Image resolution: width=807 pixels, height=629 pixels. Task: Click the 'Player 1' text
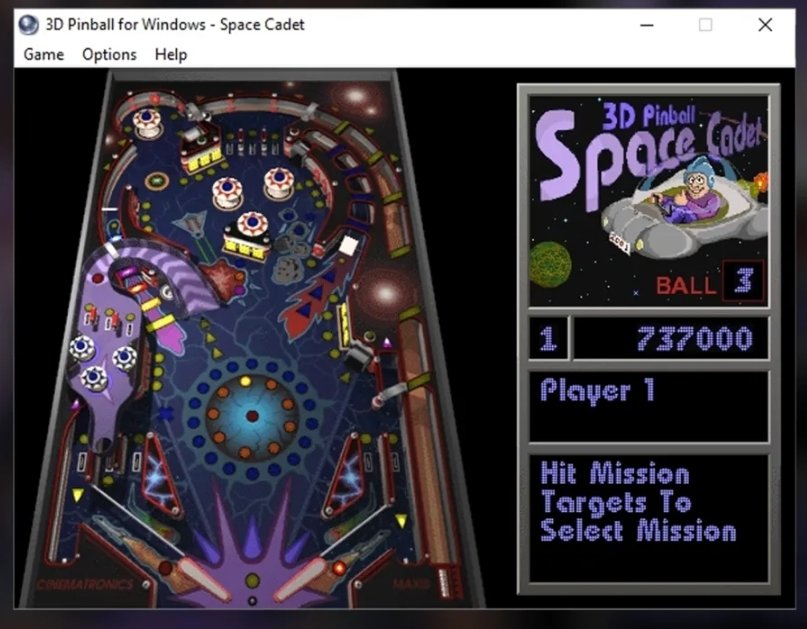pos(598,390)
